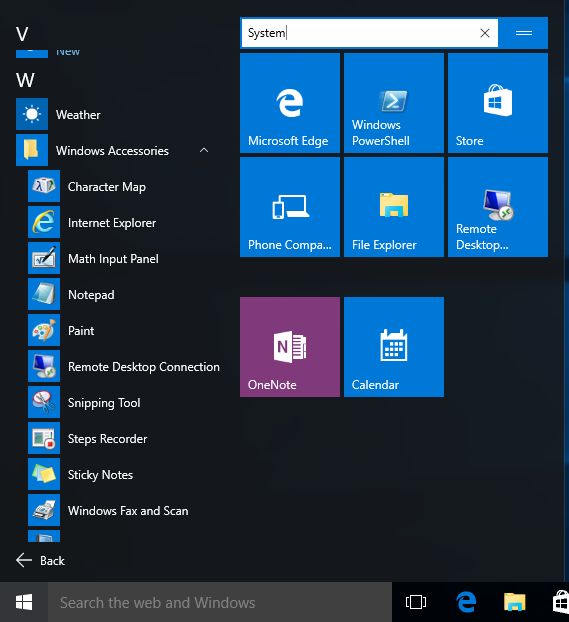Image resolution: width=569 pixels, height=622 pixels.
Task: Open the Windows PowerShell tile
Action: point(394,103)
